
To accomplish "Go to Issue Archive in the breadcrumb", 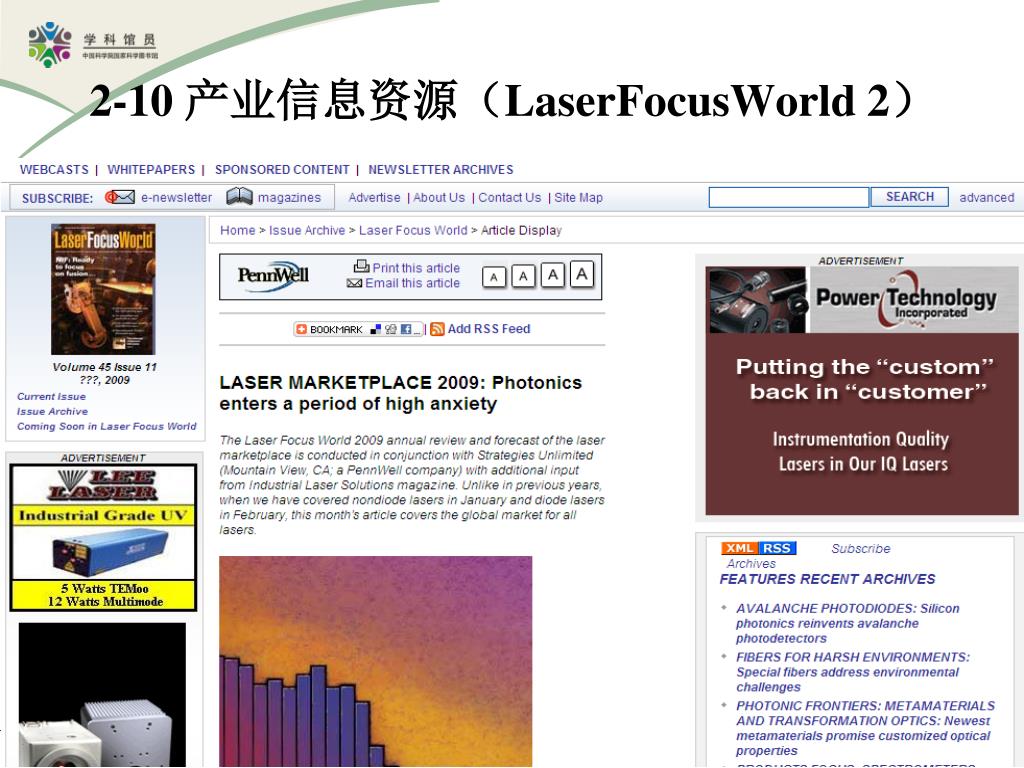I will (x=307, y=231).
